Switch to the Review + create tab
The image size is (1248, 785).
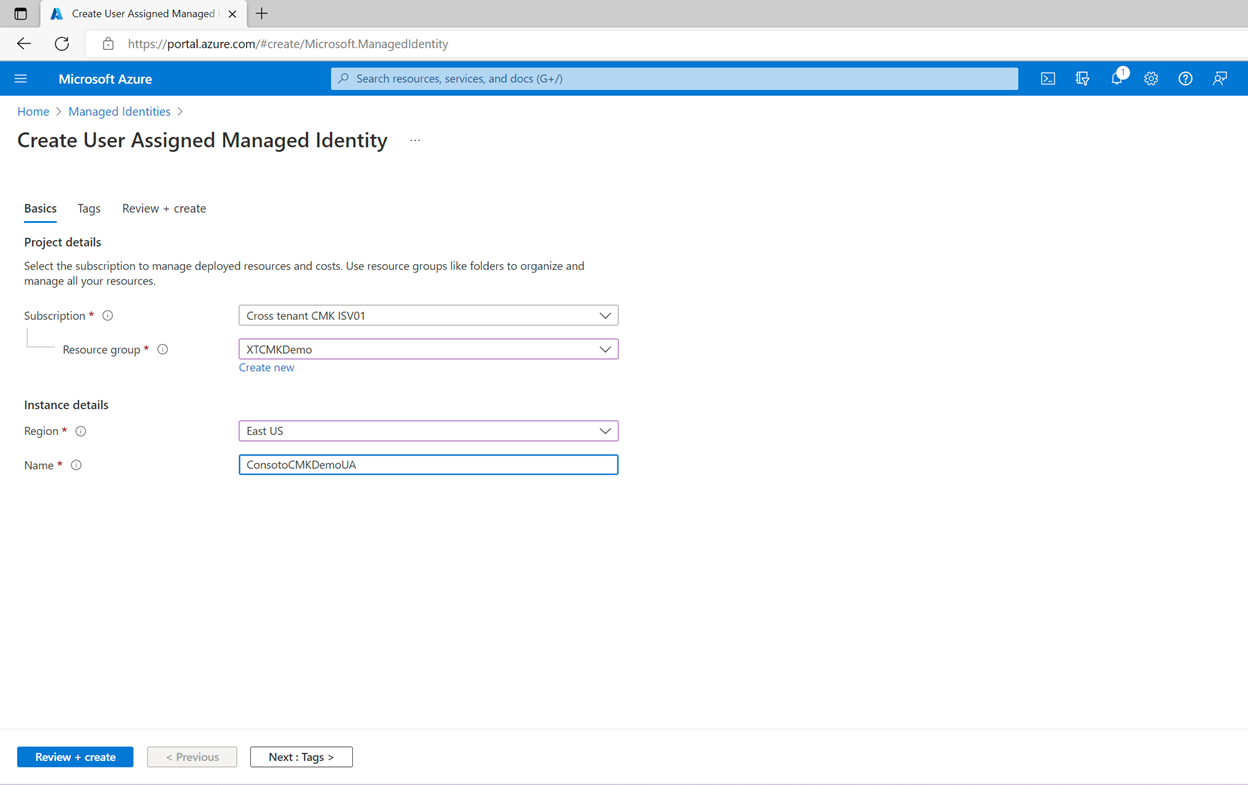163,208
